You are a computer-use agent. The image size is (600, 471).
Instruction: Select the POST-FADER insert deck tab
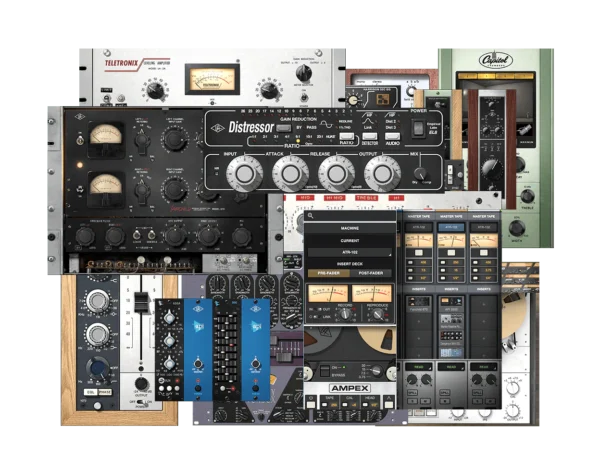point(372,273)
